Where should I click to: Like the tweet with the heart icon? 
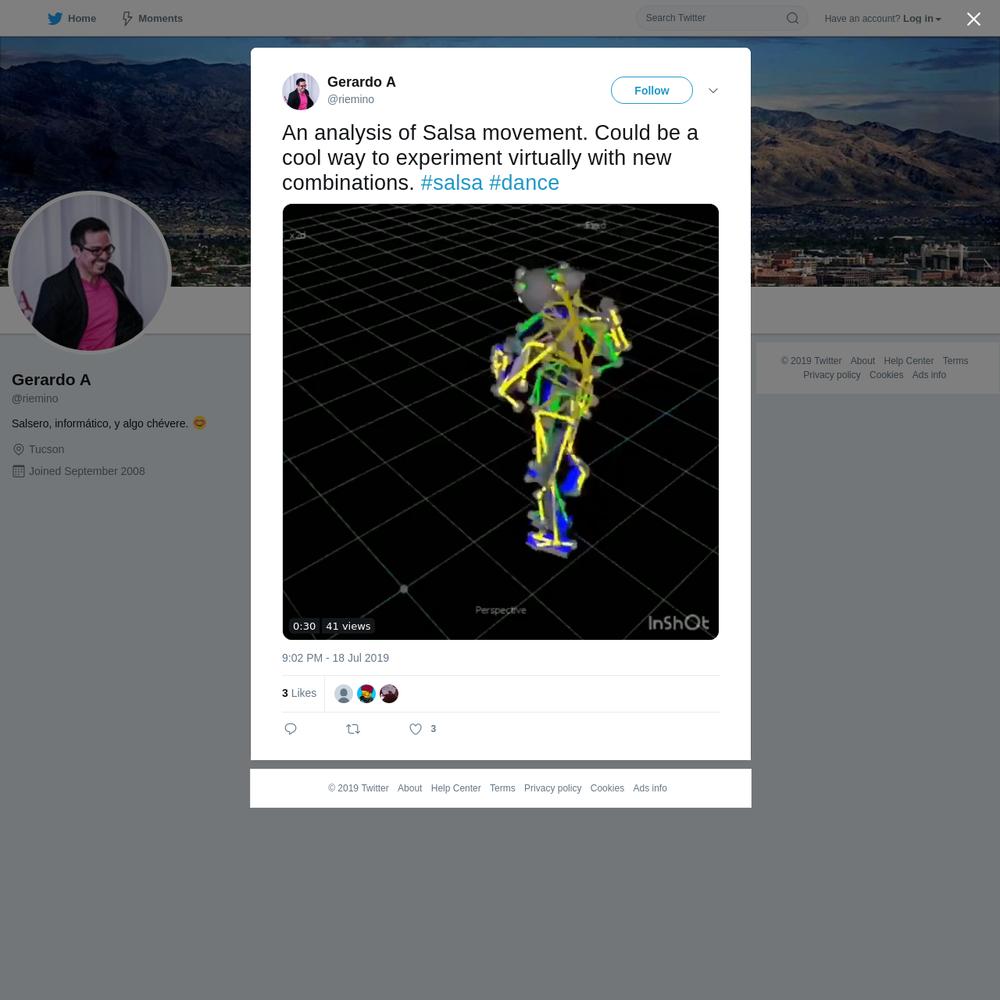[x=415, y=729]
